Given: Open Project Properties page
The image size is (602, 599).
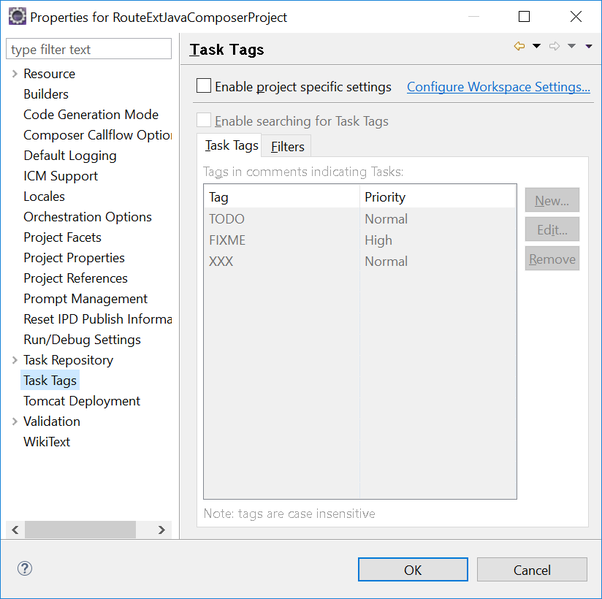Looking at the screenshot, I should tap(74, 258).
